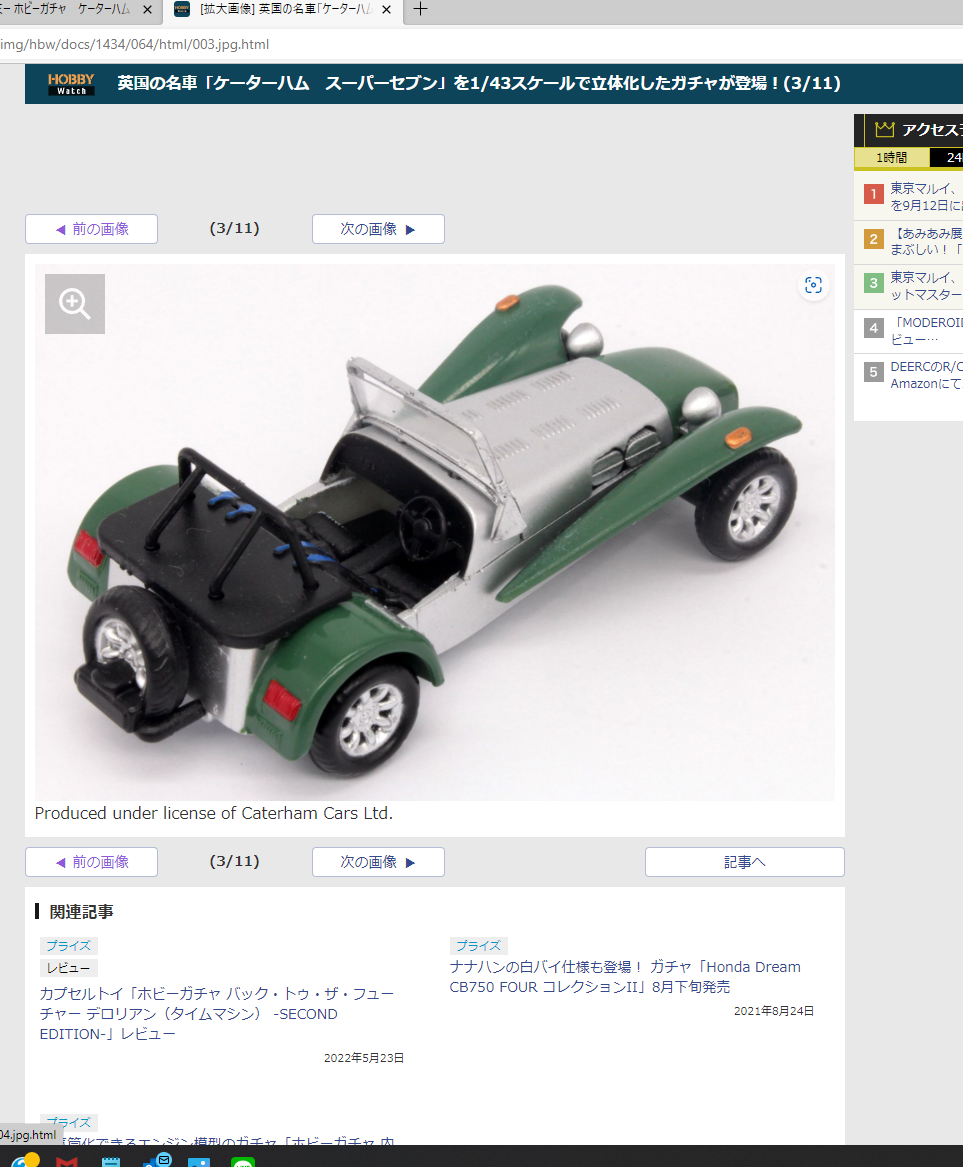The width and height of the screenshot is (963, 1167).
Task: Click the HOBBY Watch logo
Action: (x=71, y=84)
